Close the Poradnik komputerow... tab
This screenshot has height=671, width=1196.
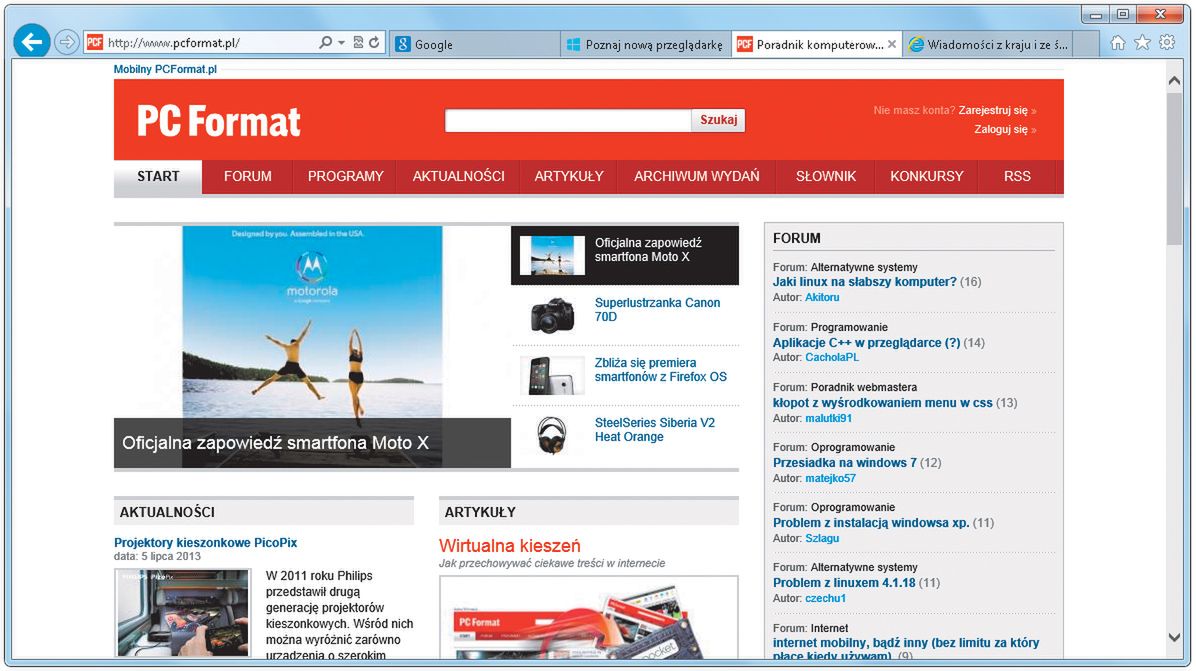(892, 44)
